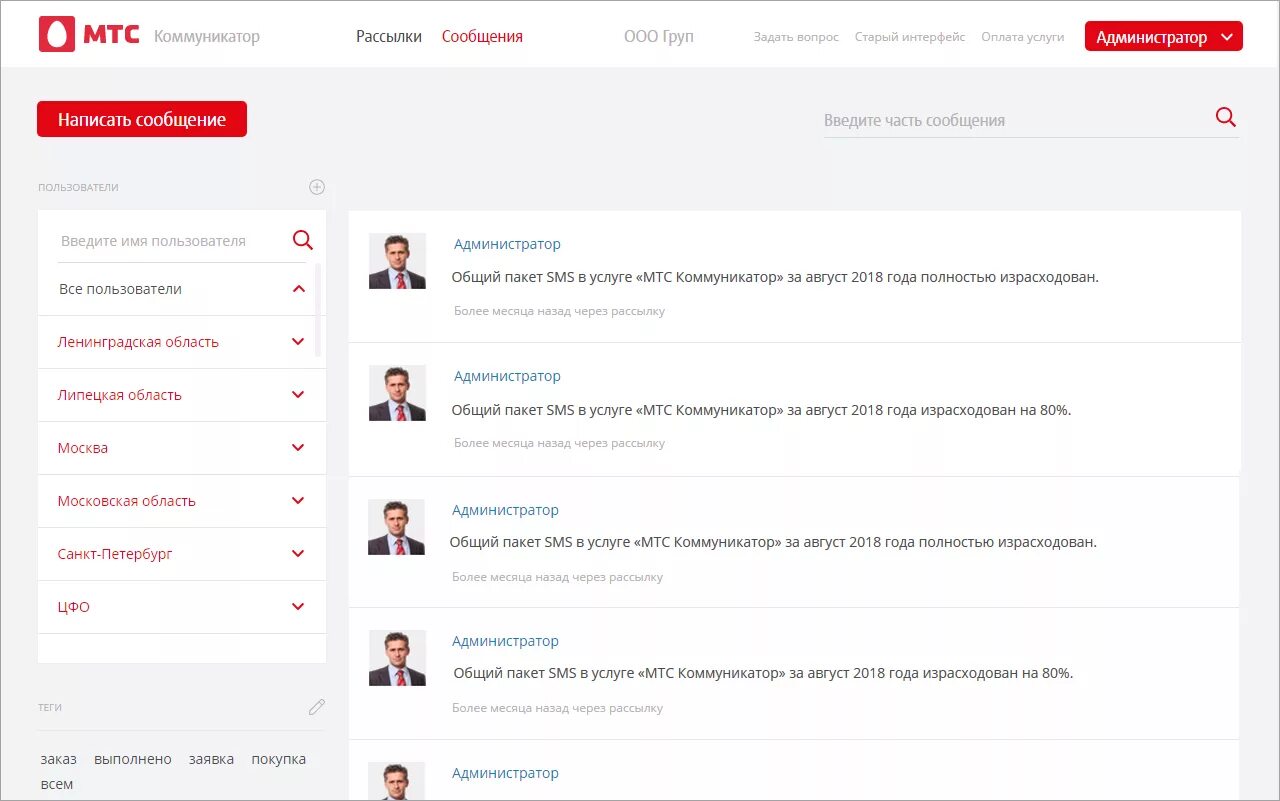The width and height of the screenshot is (1280, 801).
Task: Select the выполнено tag
Action: point(133,759)
